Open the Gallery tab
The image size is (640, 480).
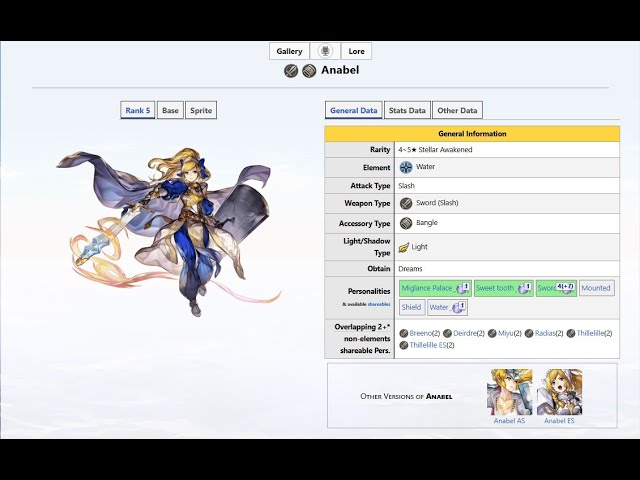(x=289, y=51)
